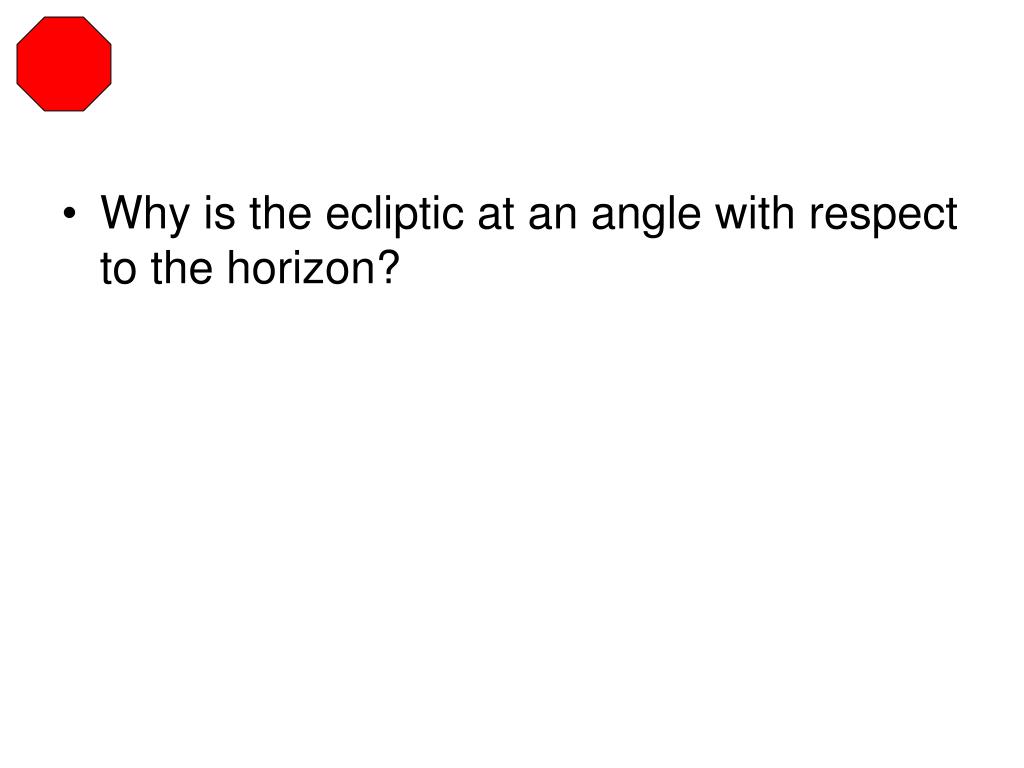Click the letter 'g' in 'angle'

coord(652,222)
